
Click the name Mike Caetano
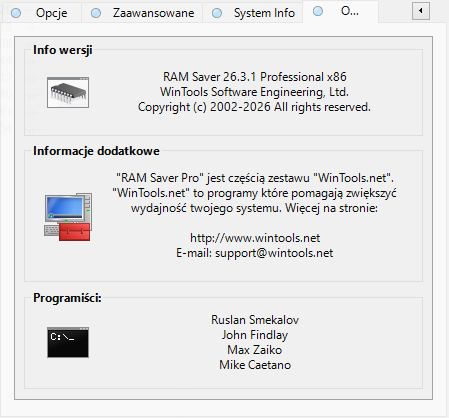pos(255,365)
